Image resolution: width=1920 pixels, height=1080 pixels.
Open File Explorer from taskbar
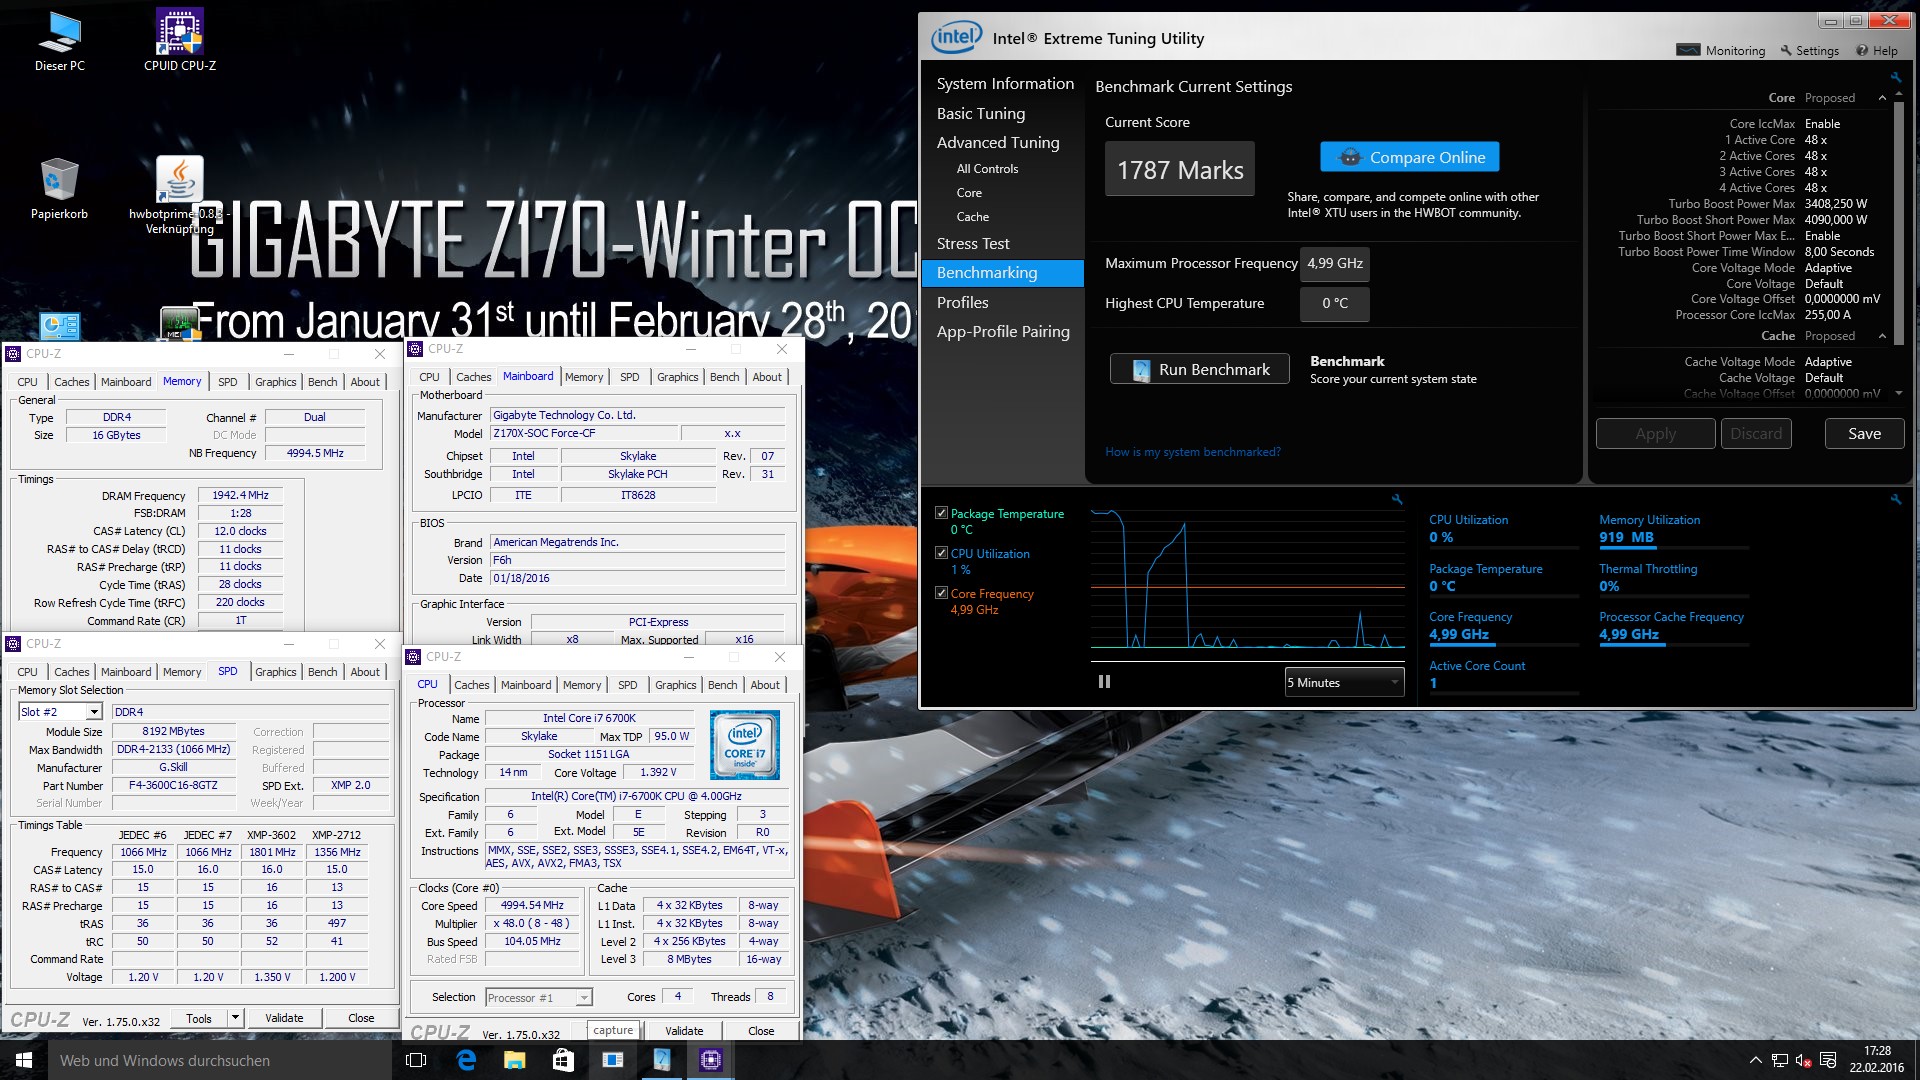click(515, 1060)
